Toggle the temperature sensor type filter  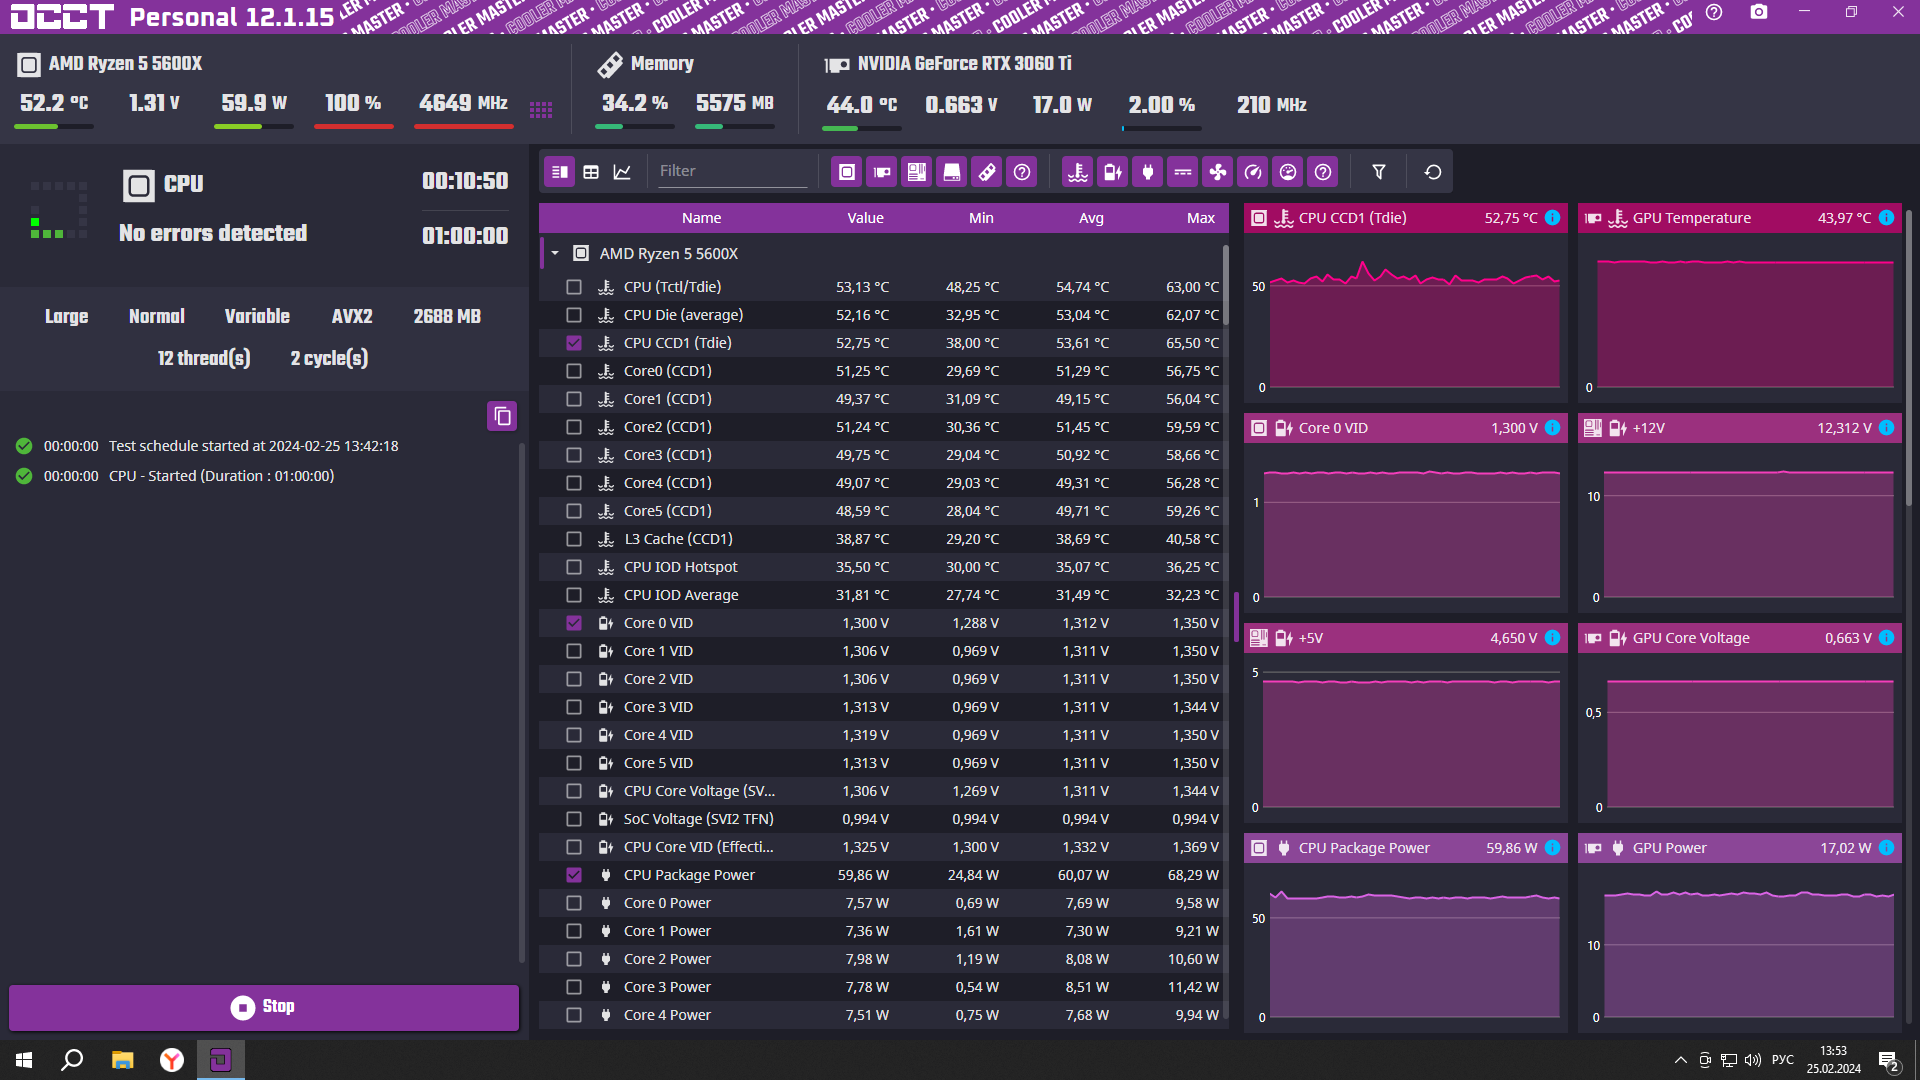pyautogui.click(x=1078, y=172)
